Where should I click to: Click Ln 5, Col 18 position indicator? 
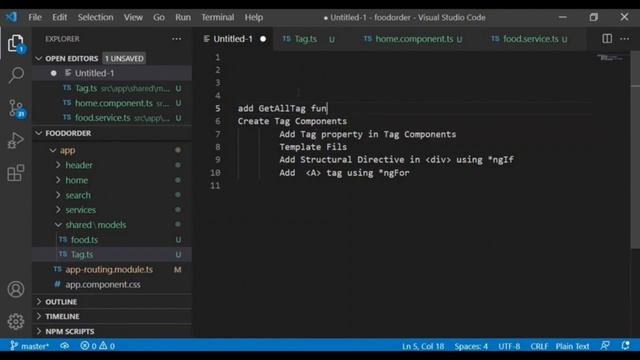tap(423, 346)
